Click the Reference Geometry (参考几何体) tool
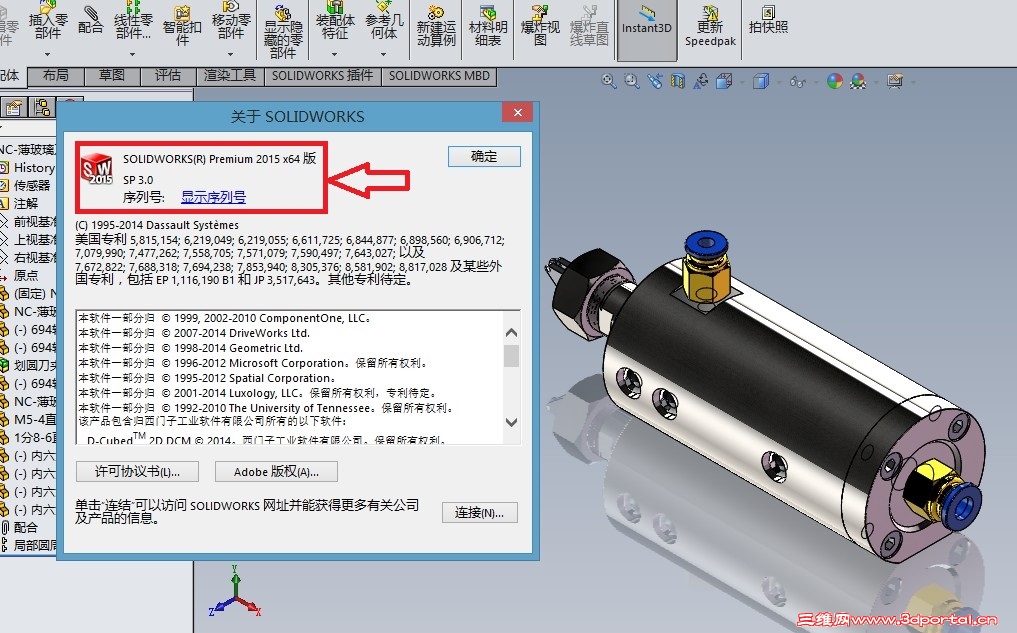 pyautogui.click(x=384, y=21)
